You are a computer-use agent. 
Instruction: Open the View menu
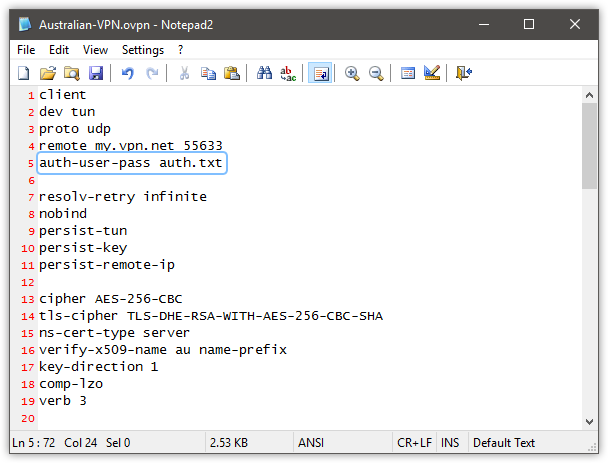tap(96, 49)
